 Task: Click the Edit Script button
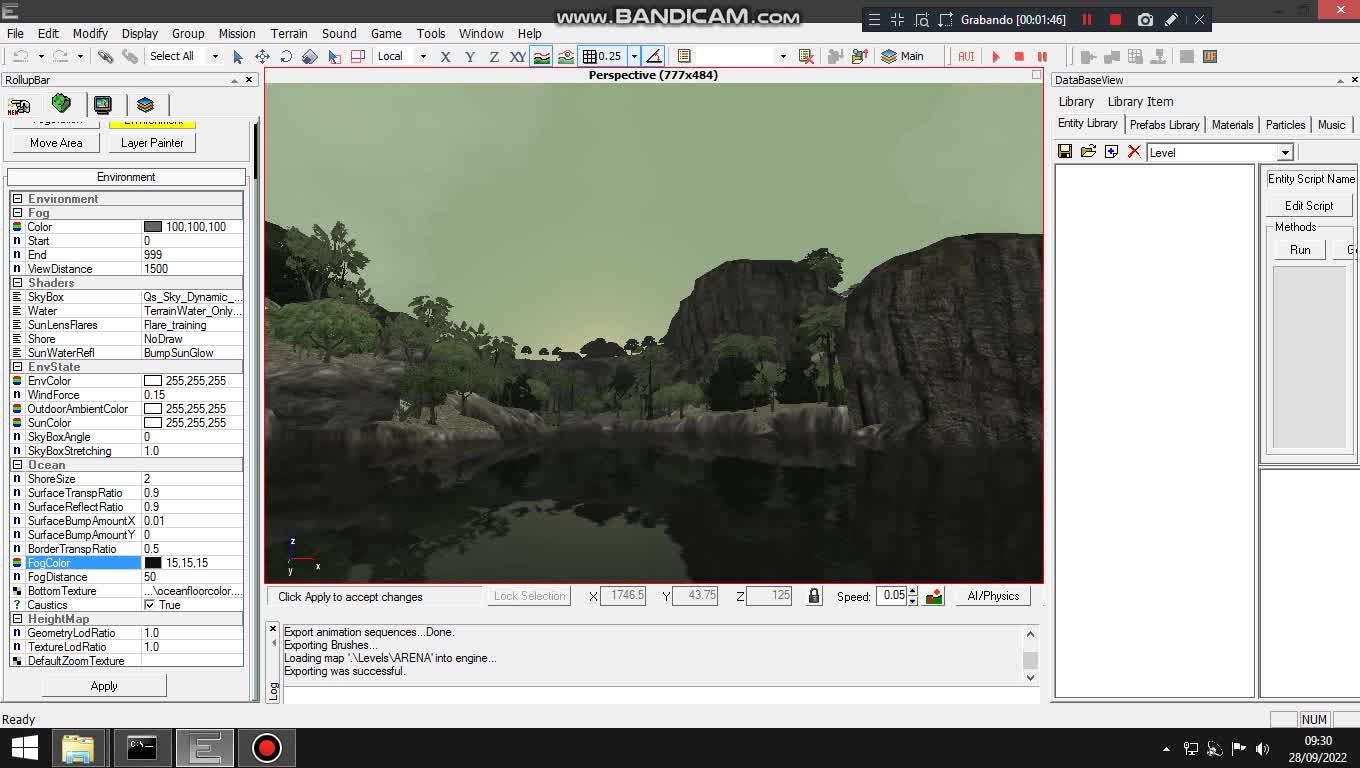pos(1309,206)
